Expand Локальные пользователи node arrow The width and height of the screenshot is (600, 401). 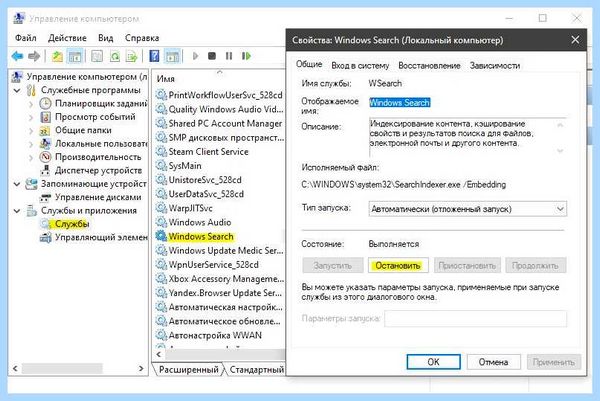click(x=31, y=144)
